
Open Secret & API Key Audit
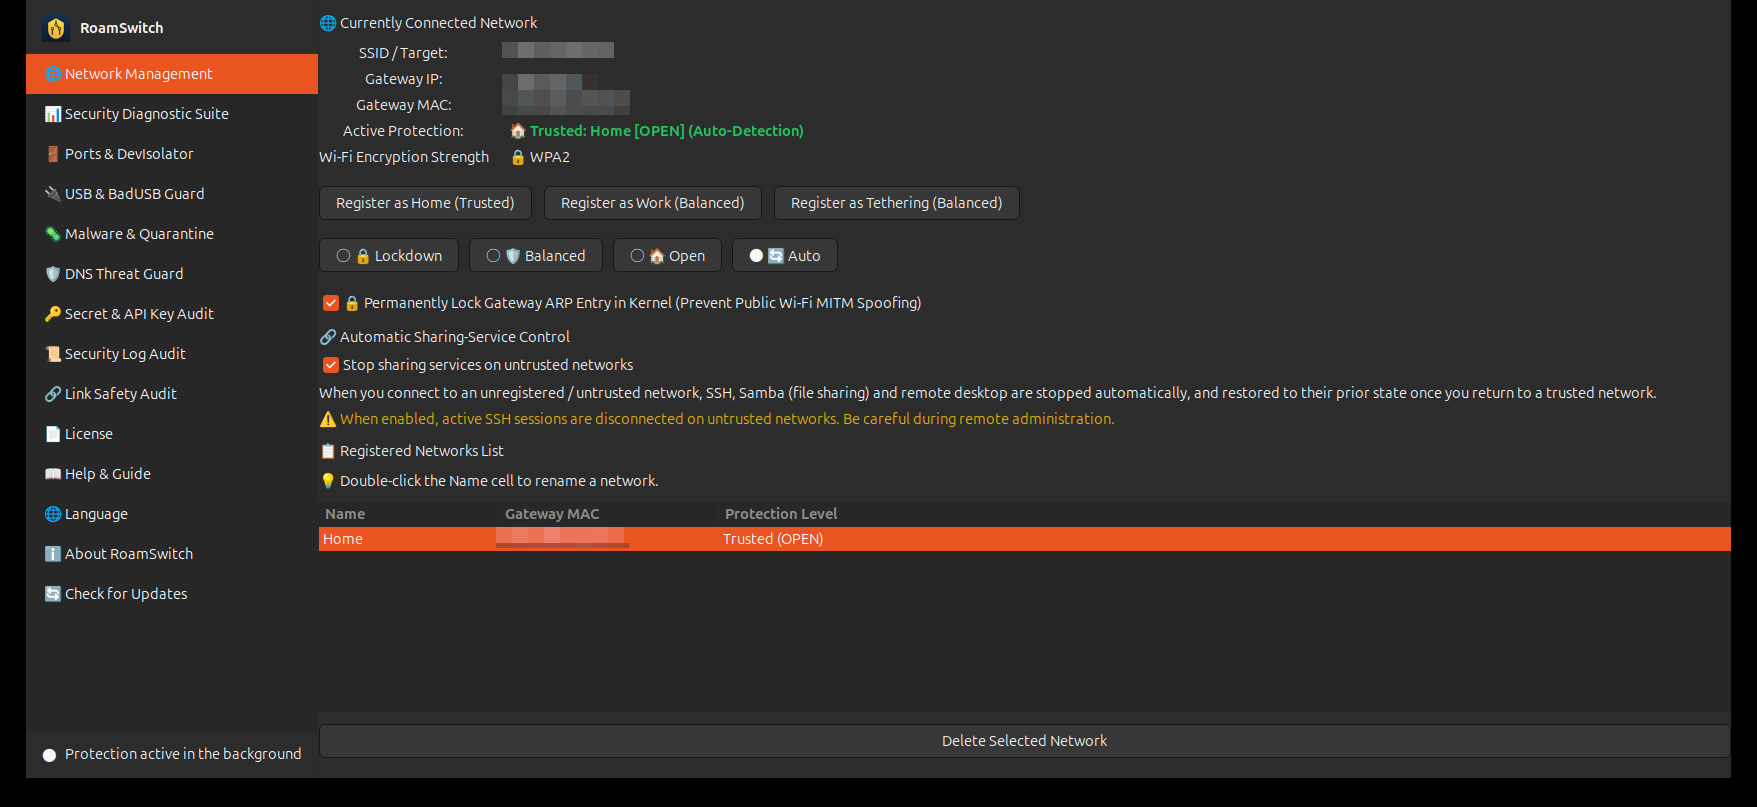172,314
